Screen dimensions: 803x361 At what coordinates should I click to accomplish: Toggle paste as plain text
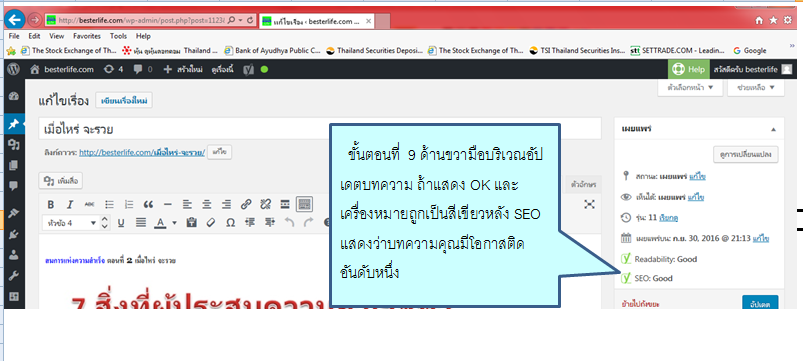tap(192, 222)
